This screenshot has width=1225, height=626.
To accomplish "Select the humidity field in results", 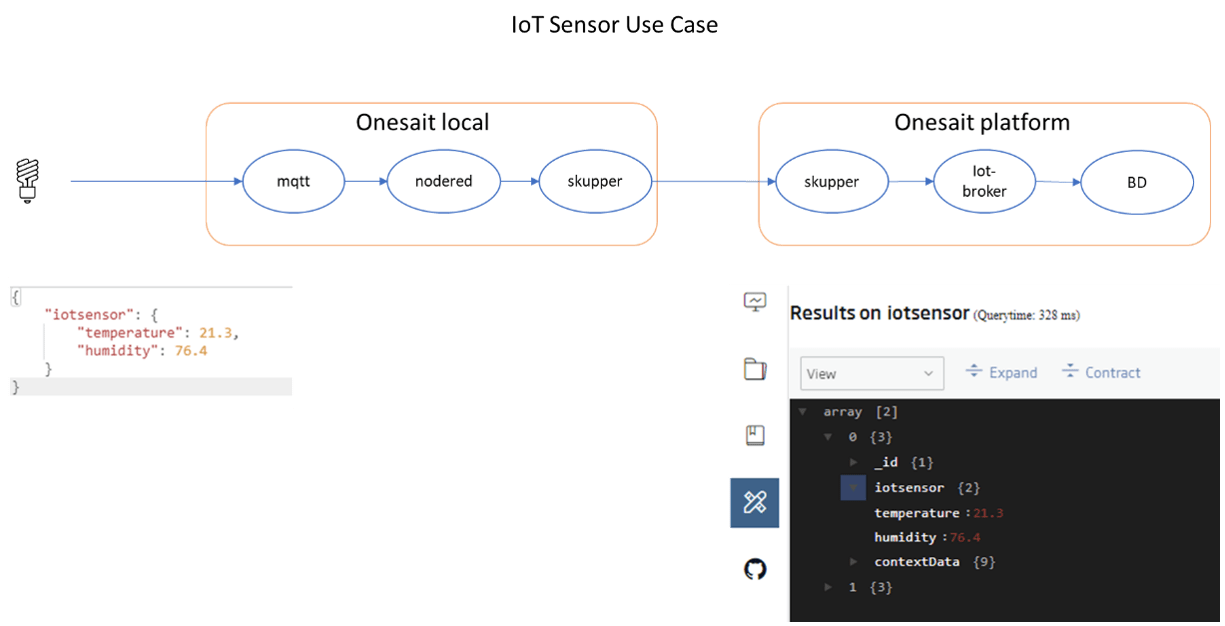I will (905, 538).
